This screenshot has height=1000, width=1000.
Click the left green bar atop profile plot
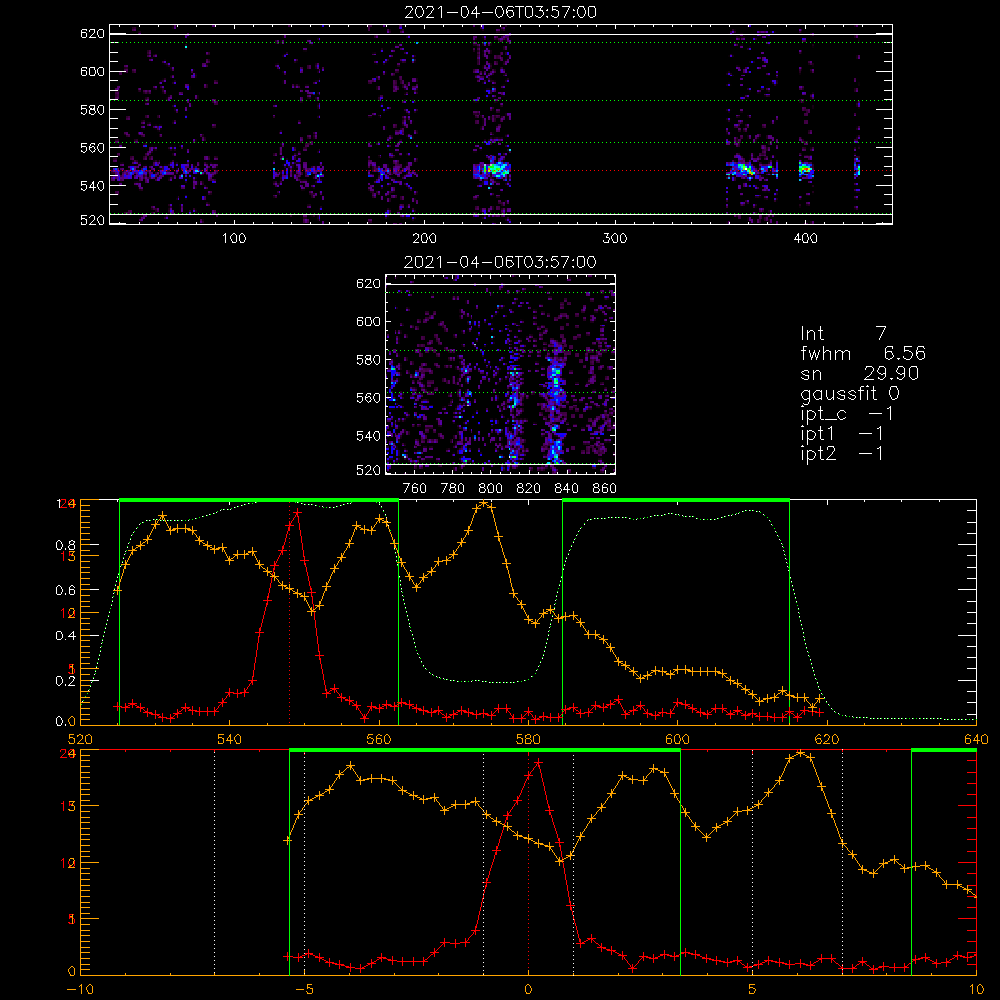(x=259, y=500)
